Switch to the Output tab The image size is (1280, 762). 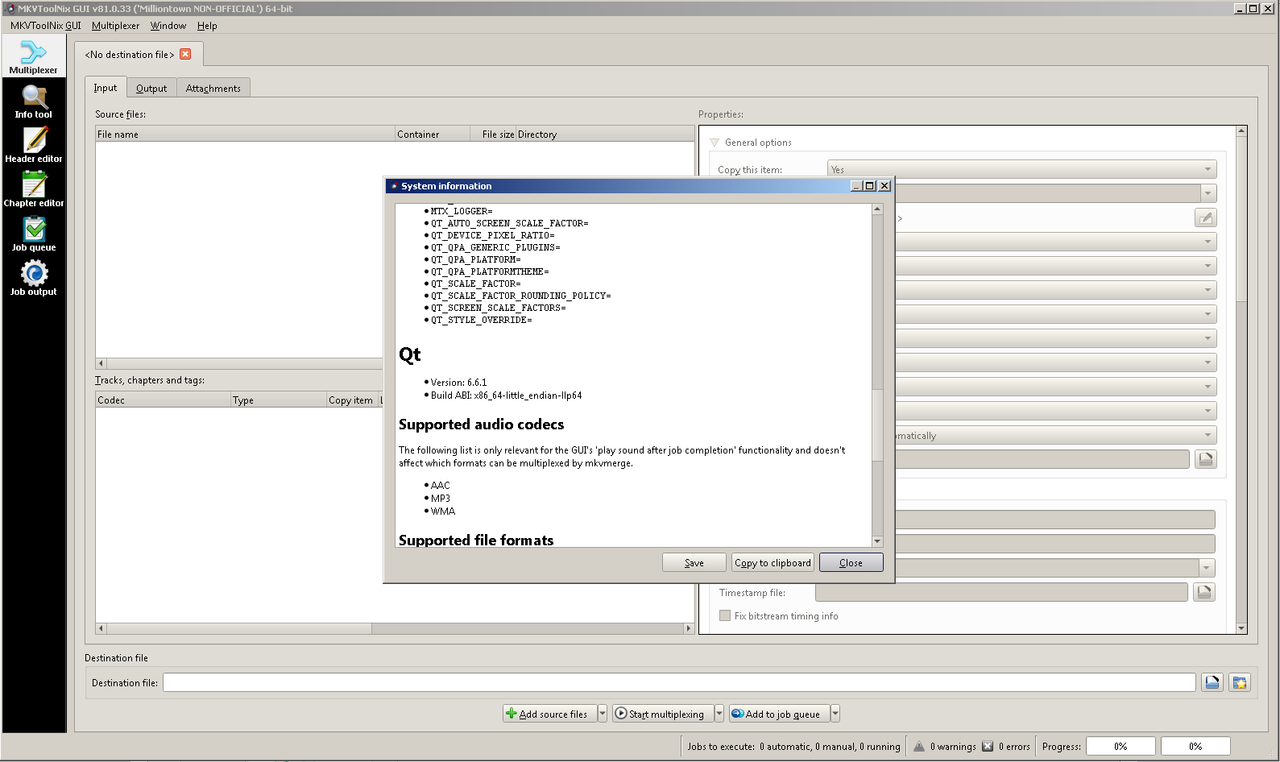coord(151,88)
